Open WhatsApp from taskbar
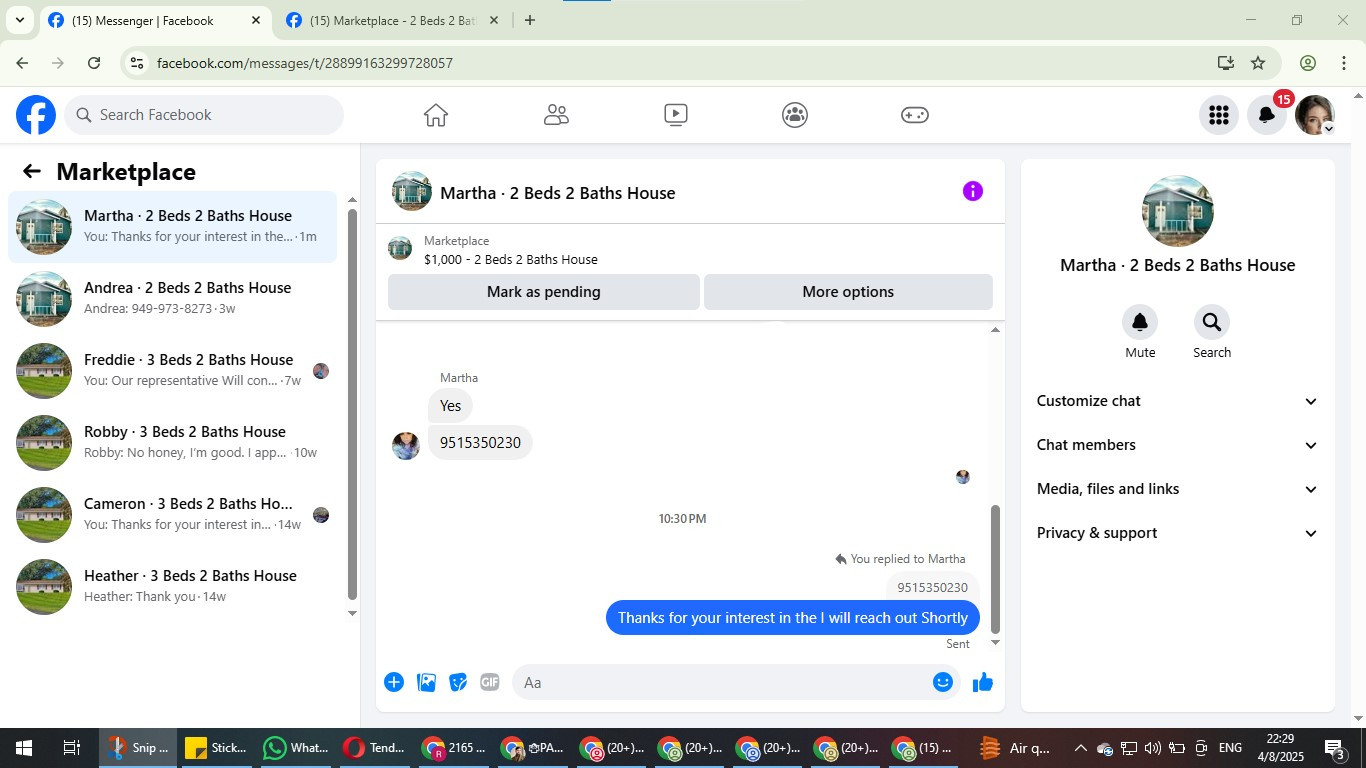The width and height of the screenshot is (1366, 768). tap(297, 748)
